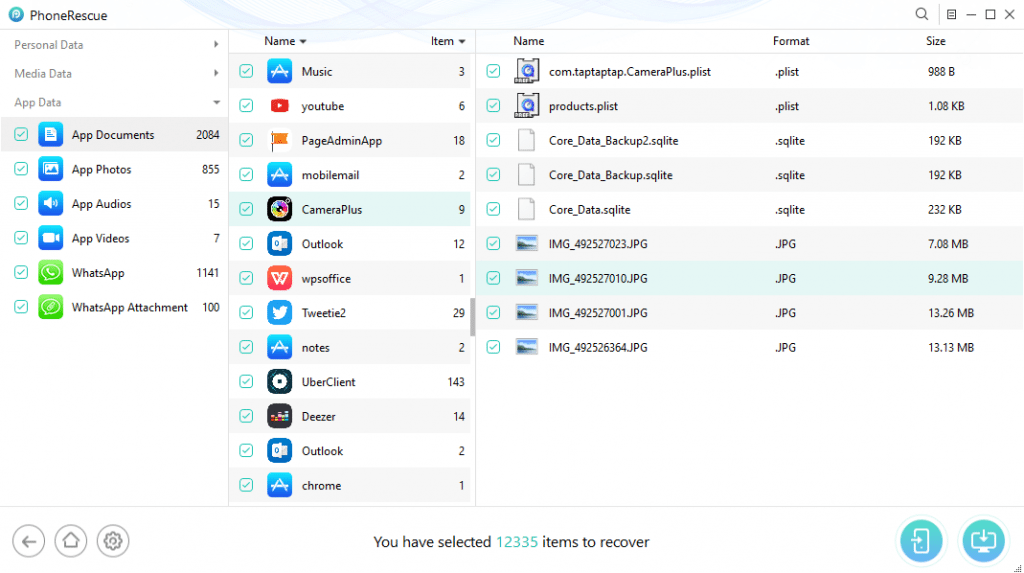1024x573 pixels.
Task: Uncheck the IMG_492527010.JPG checkbox
Action: (493, 278)
